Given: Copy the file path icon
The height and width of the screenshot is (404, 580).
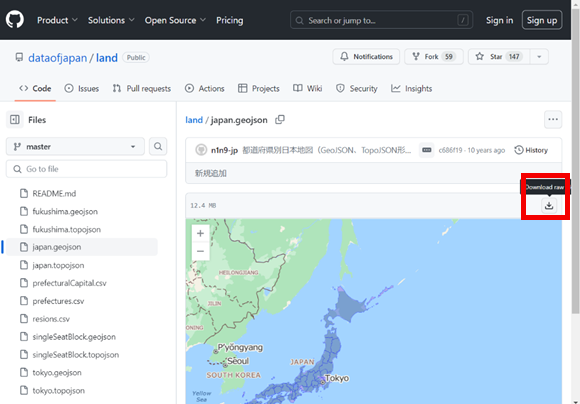Looking at the screenshot, I should 280,119.
